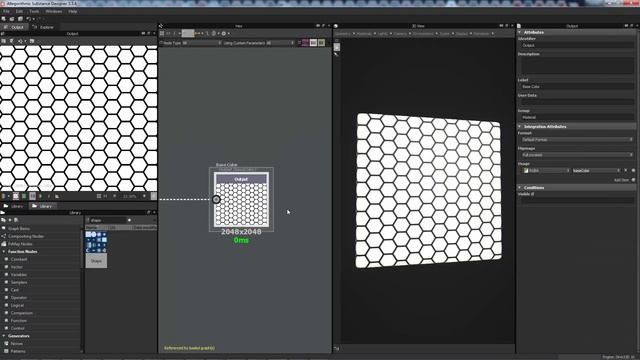This screenshot has width=640, height=360.
Task: Remove the baseColor usage item
Action: coord(626,171)
